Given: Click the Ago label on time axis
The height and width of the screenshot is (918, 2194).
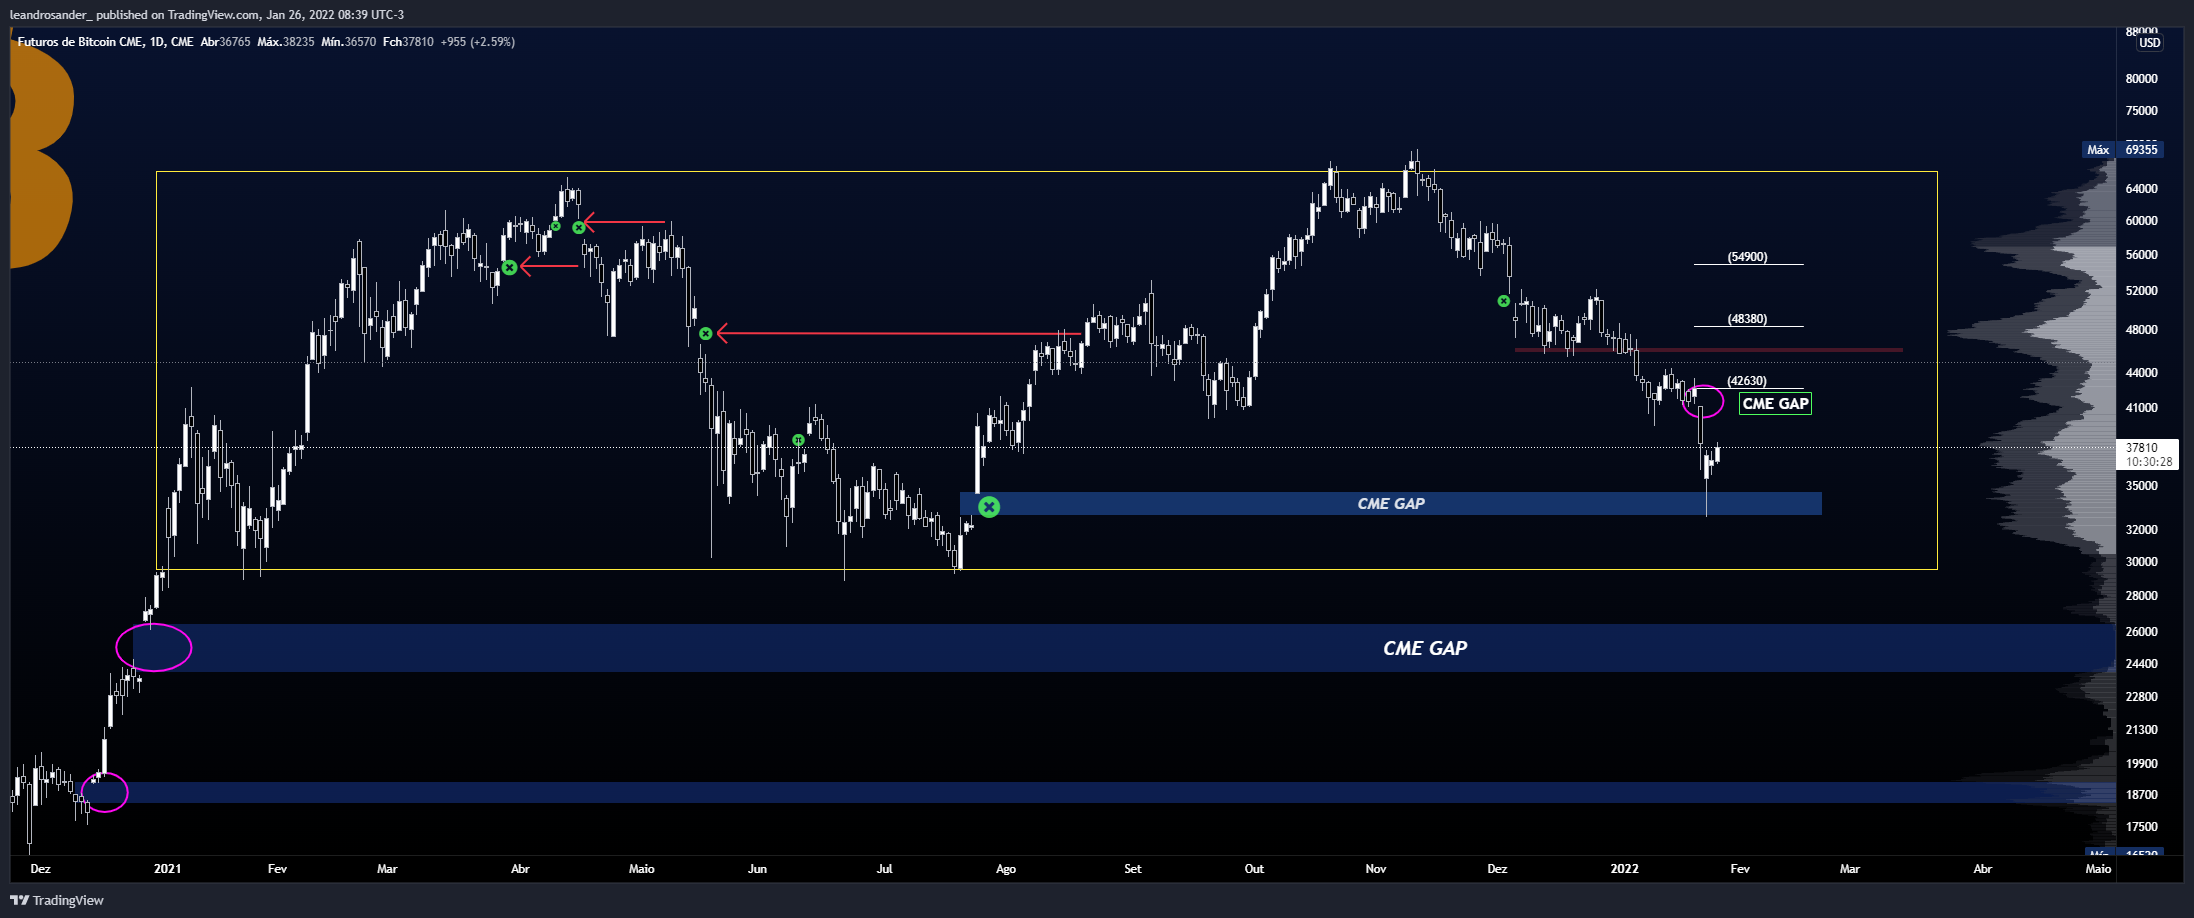Looking at the screenshot, I should coord(1006,869).
